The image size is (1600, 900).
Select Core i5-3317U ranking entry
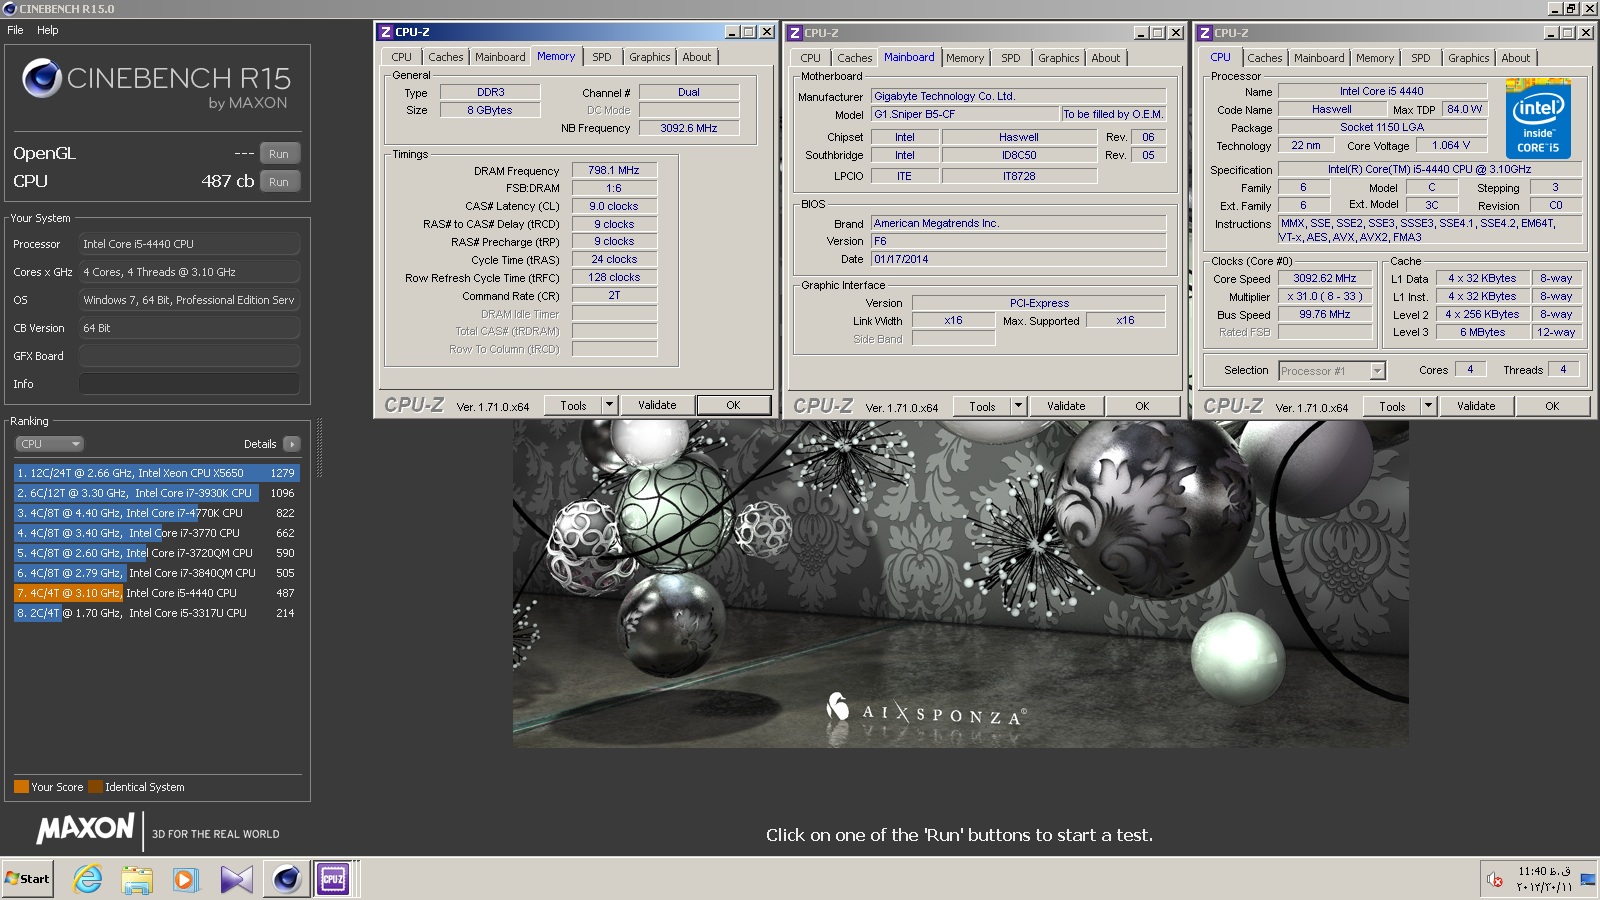pyautogui.click(x=156, y=613)
